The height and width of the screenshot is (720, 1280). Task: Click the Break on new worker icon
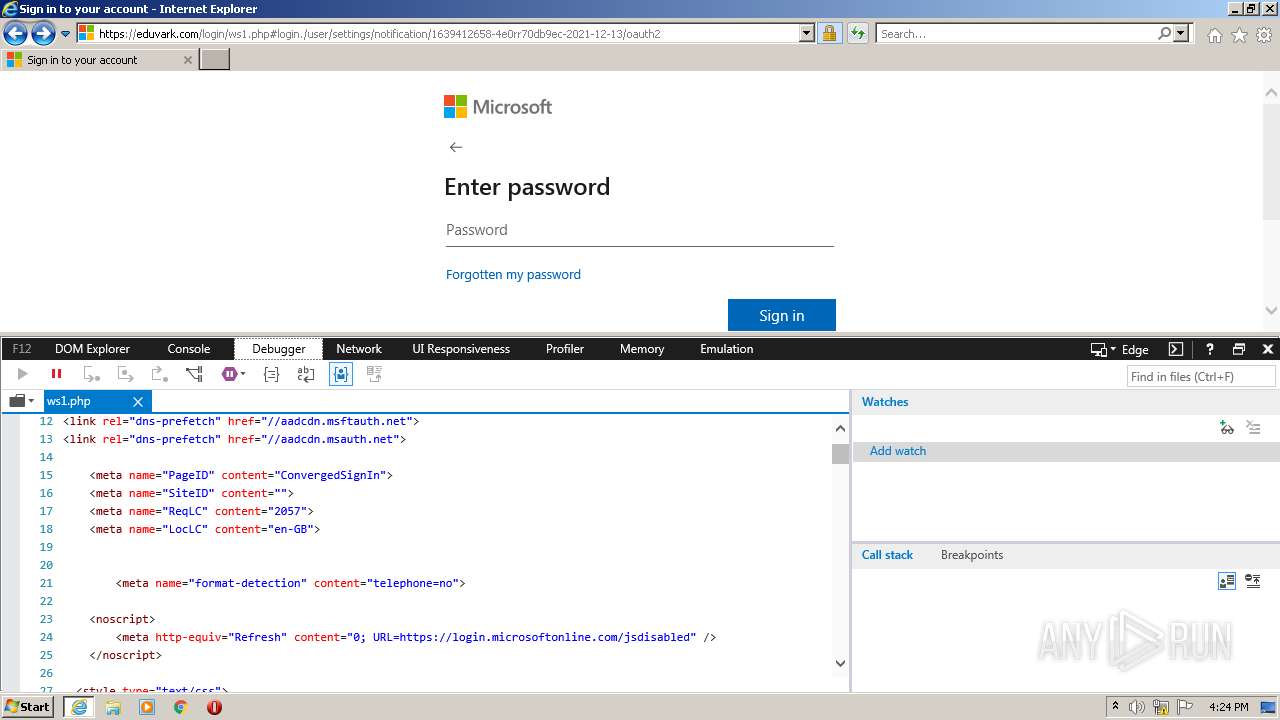[194, 374]
